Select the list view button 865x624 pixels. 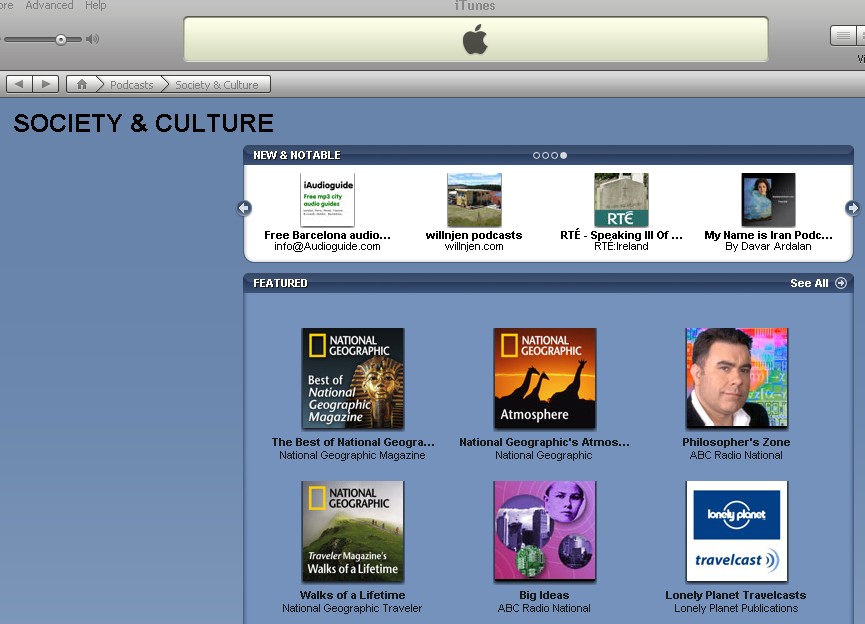pos(843,36)
